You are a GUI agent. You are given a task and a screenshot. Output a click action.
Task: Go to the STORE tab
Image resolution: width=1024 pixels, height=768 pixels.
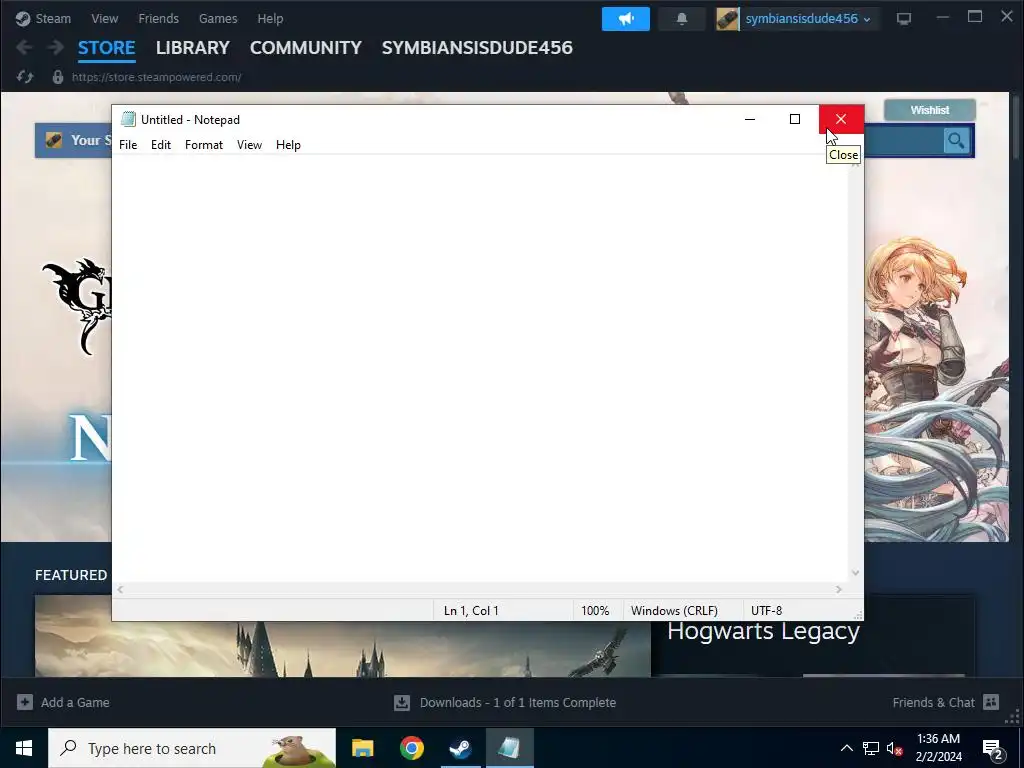click(x=106, y=48)
